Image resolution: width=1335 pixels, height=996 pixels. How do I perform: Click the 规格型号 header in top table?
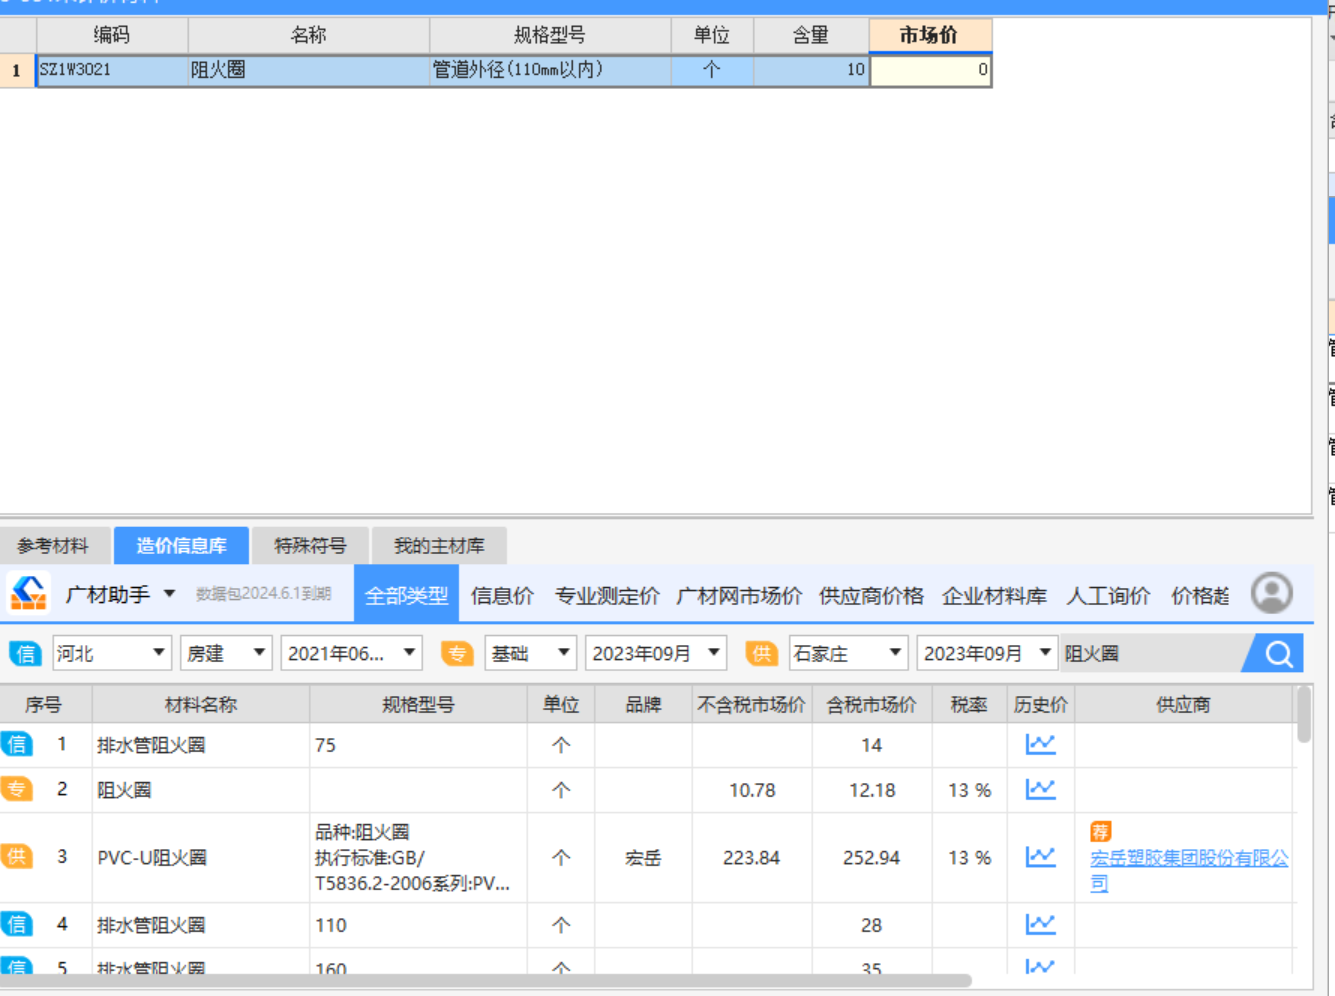click(550, 35)
